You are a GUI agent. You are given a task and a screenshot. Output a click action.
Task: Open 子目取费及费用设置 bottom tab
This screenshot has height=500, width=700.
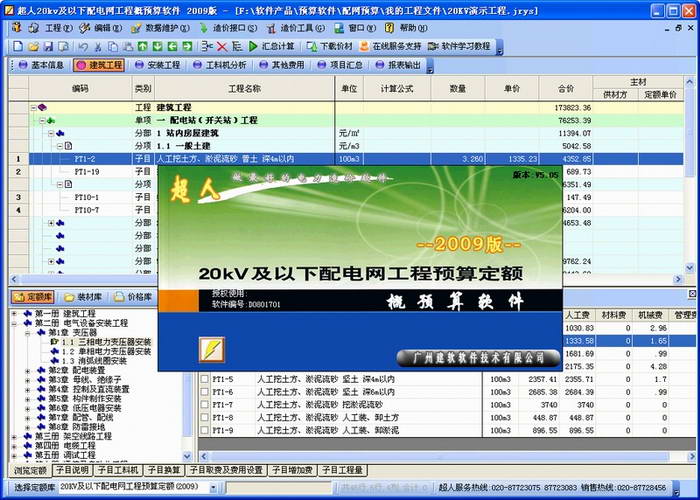[226, 470]
